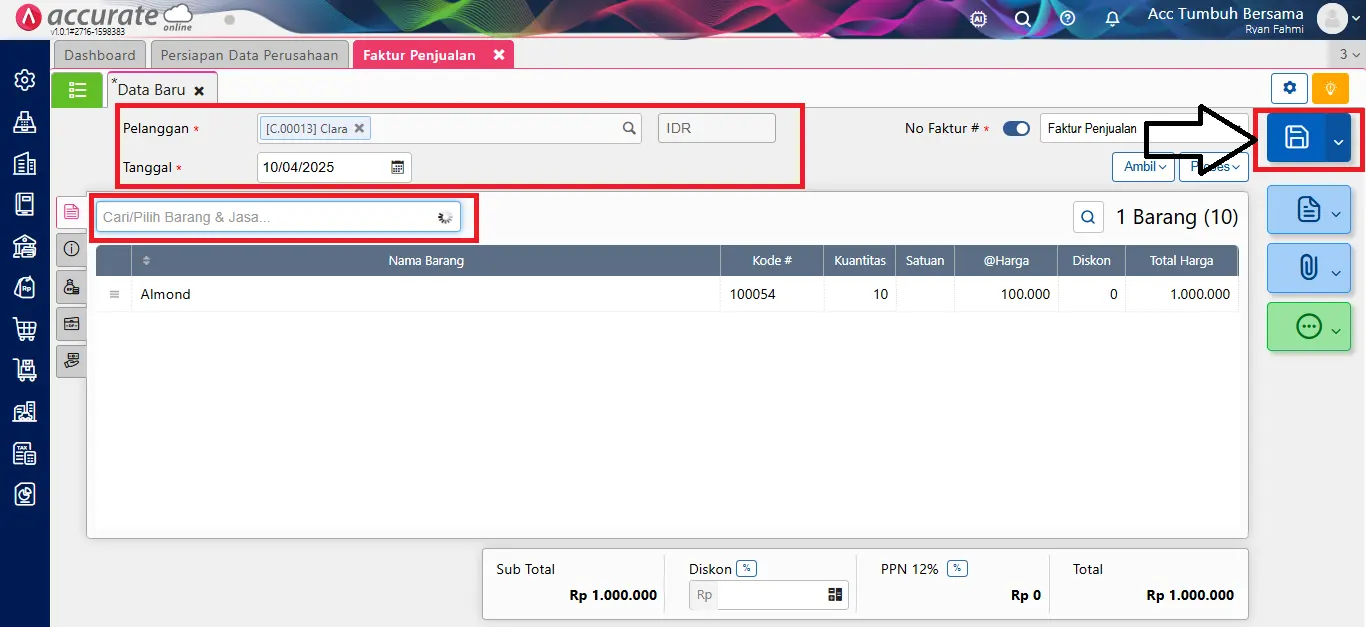Save the invoice with the floppy disk button
This screenshot has height=627, width=1366.
pyautogui.click(x=1296, y=137)
